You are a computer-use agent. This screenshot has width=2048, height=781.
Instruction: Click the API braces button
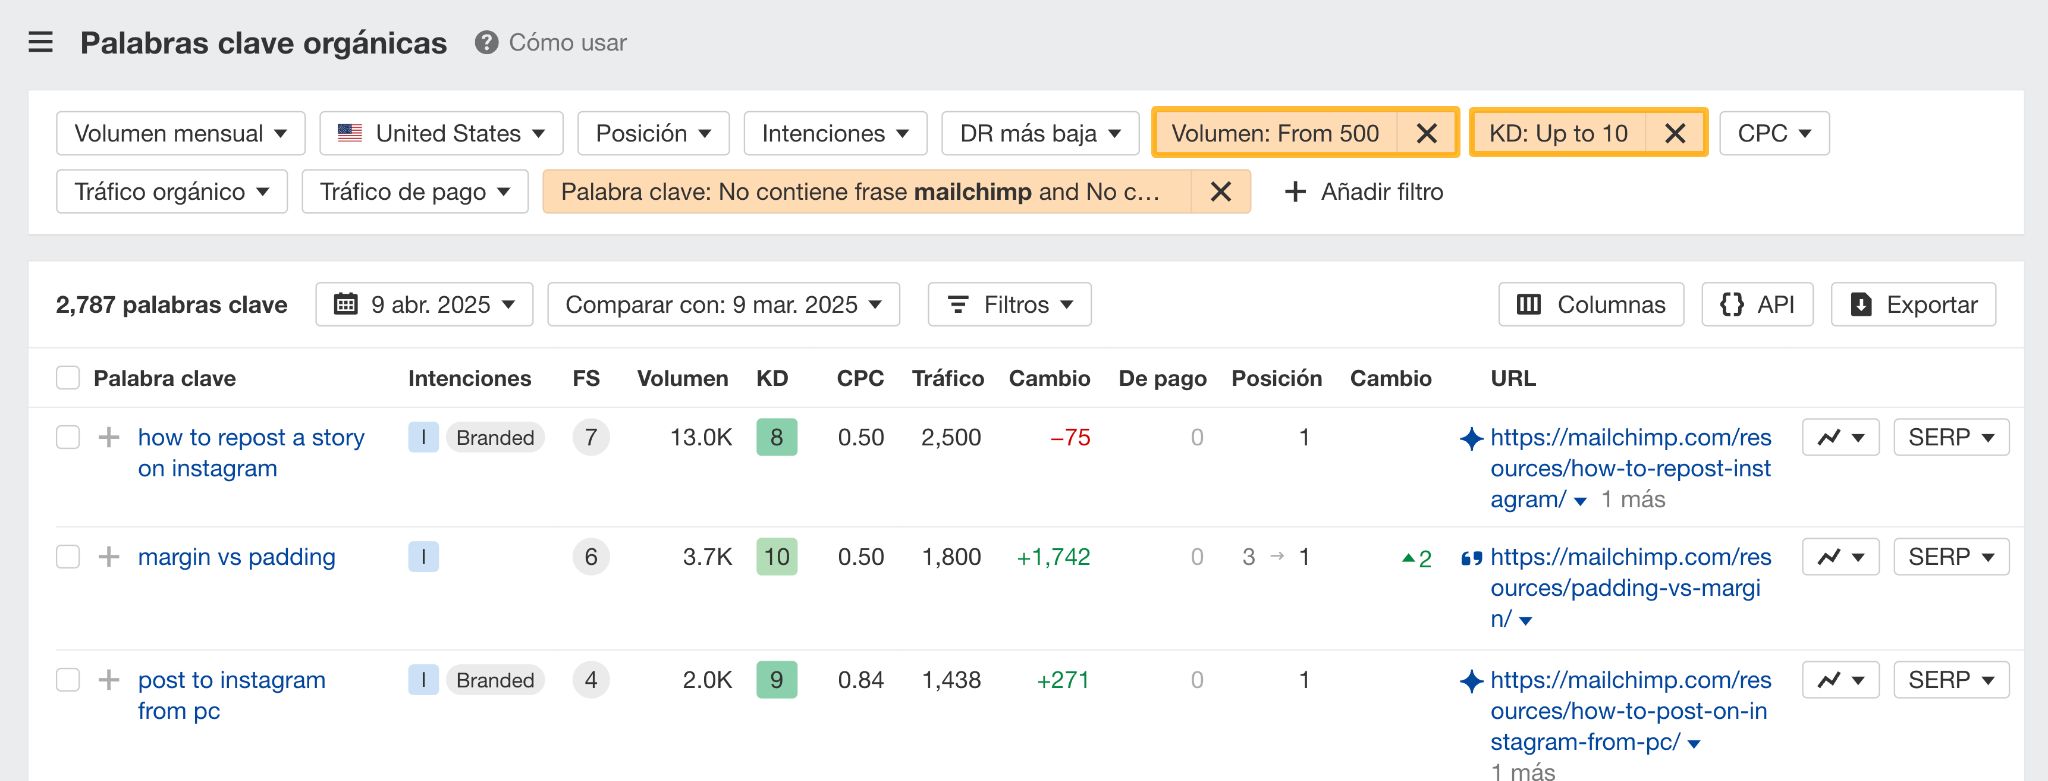(x=1757, y=305)
